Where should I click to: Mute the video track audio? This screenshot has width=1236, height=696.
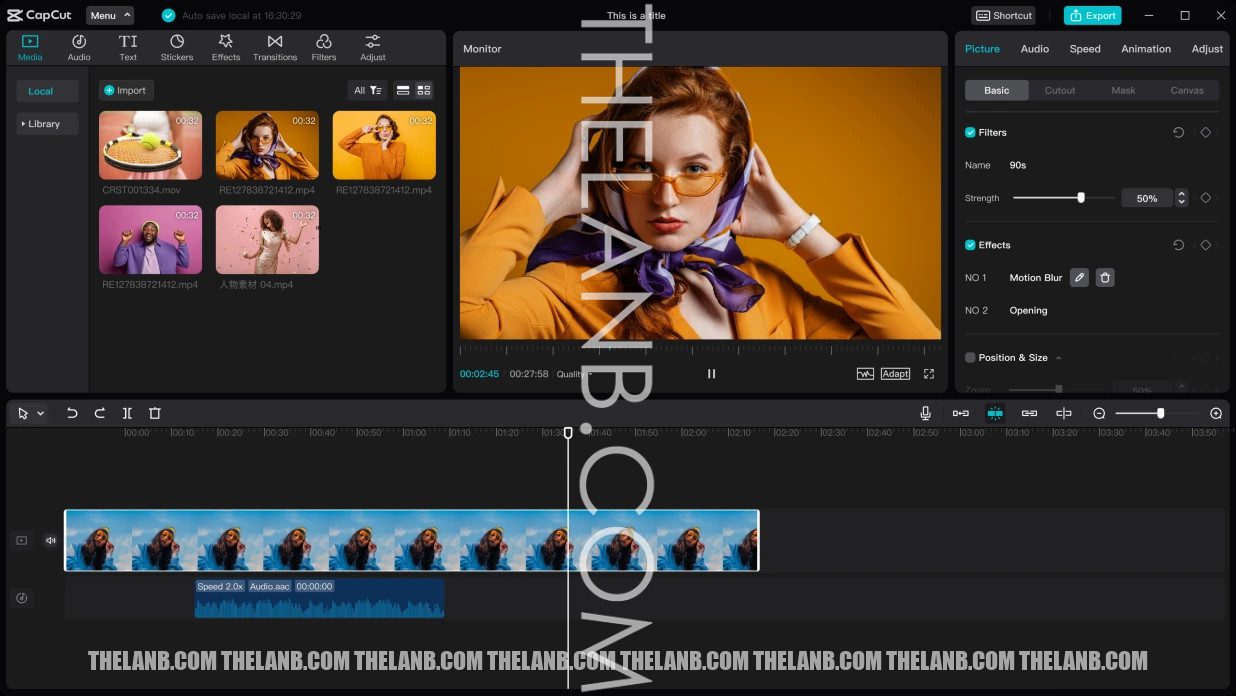coord(51,541)
